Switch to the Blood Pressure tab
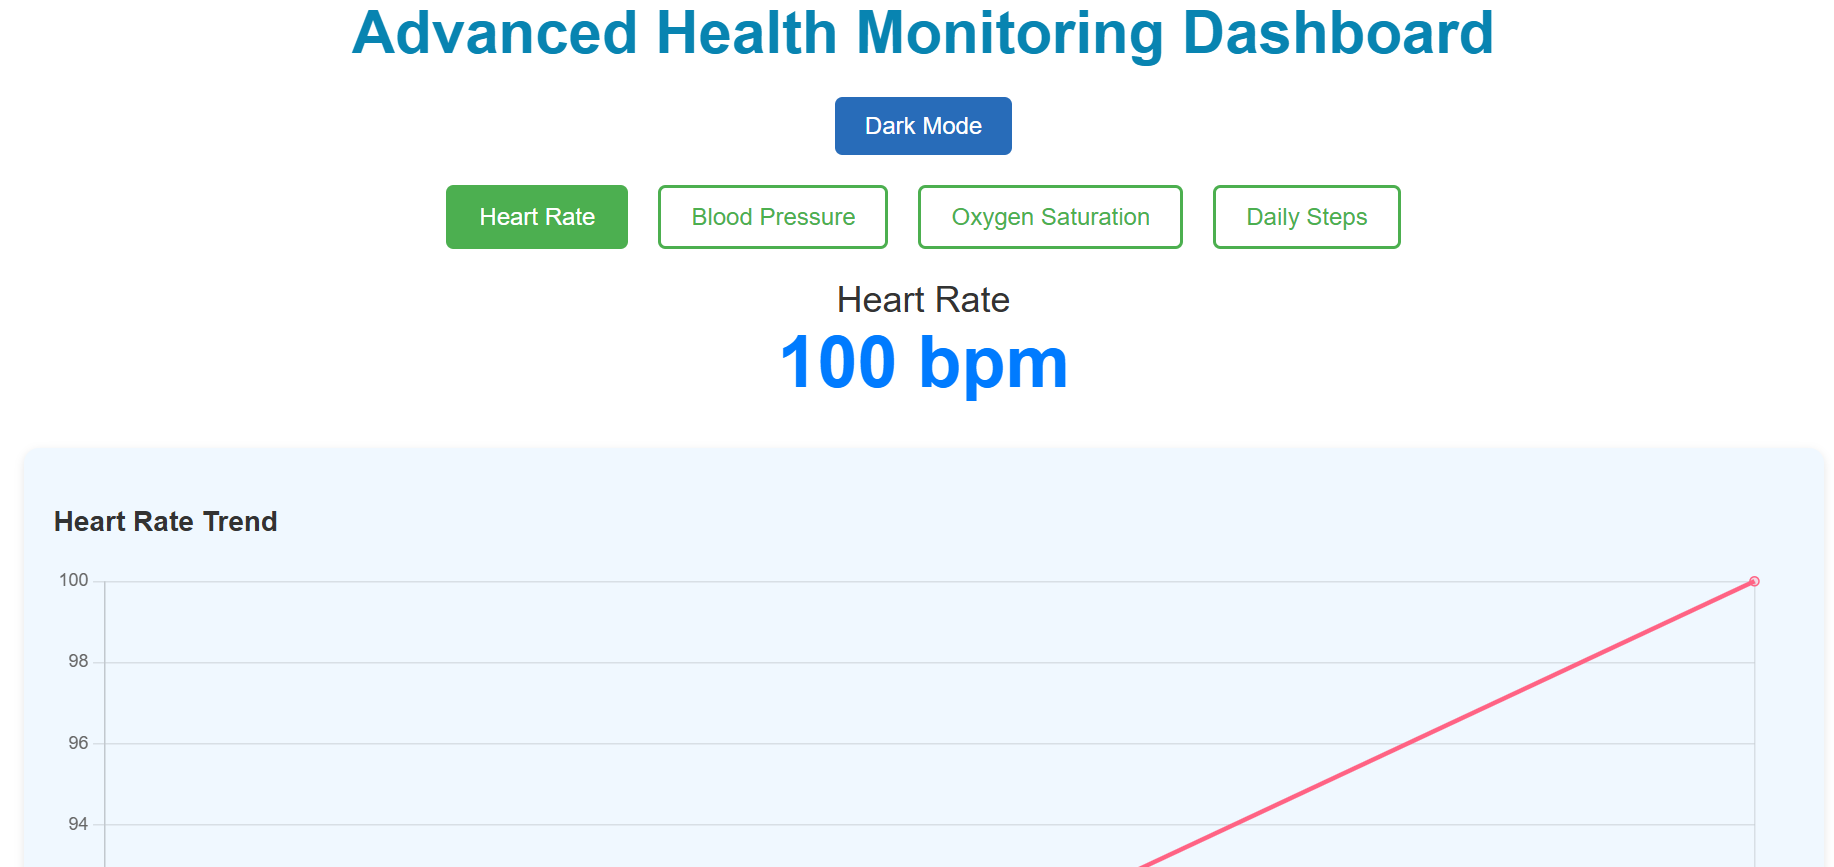Image resolution: width=1834 pixels, height=867 pixels. [x=773, y=217]
